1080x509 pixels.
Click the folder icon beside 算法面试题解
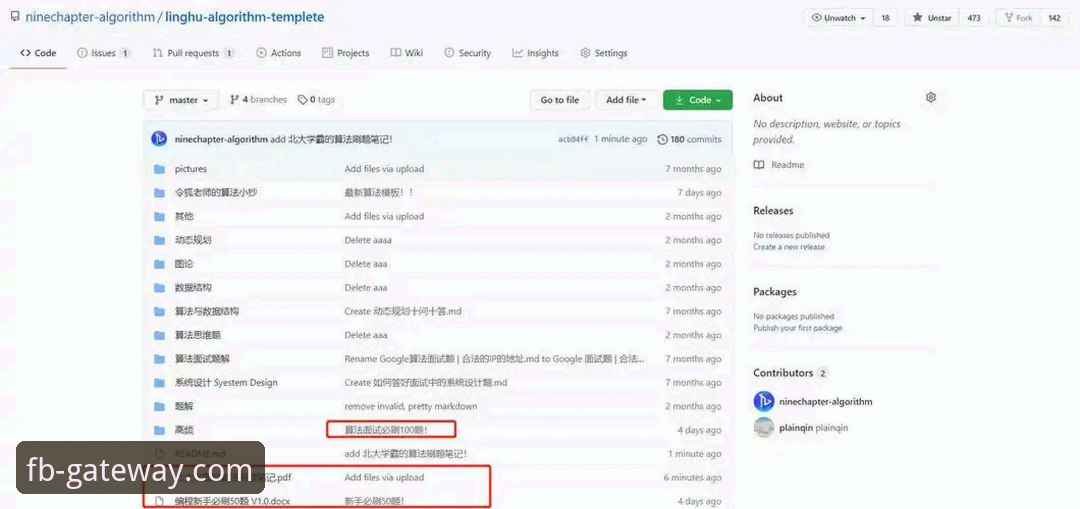(x=160, y=359)
